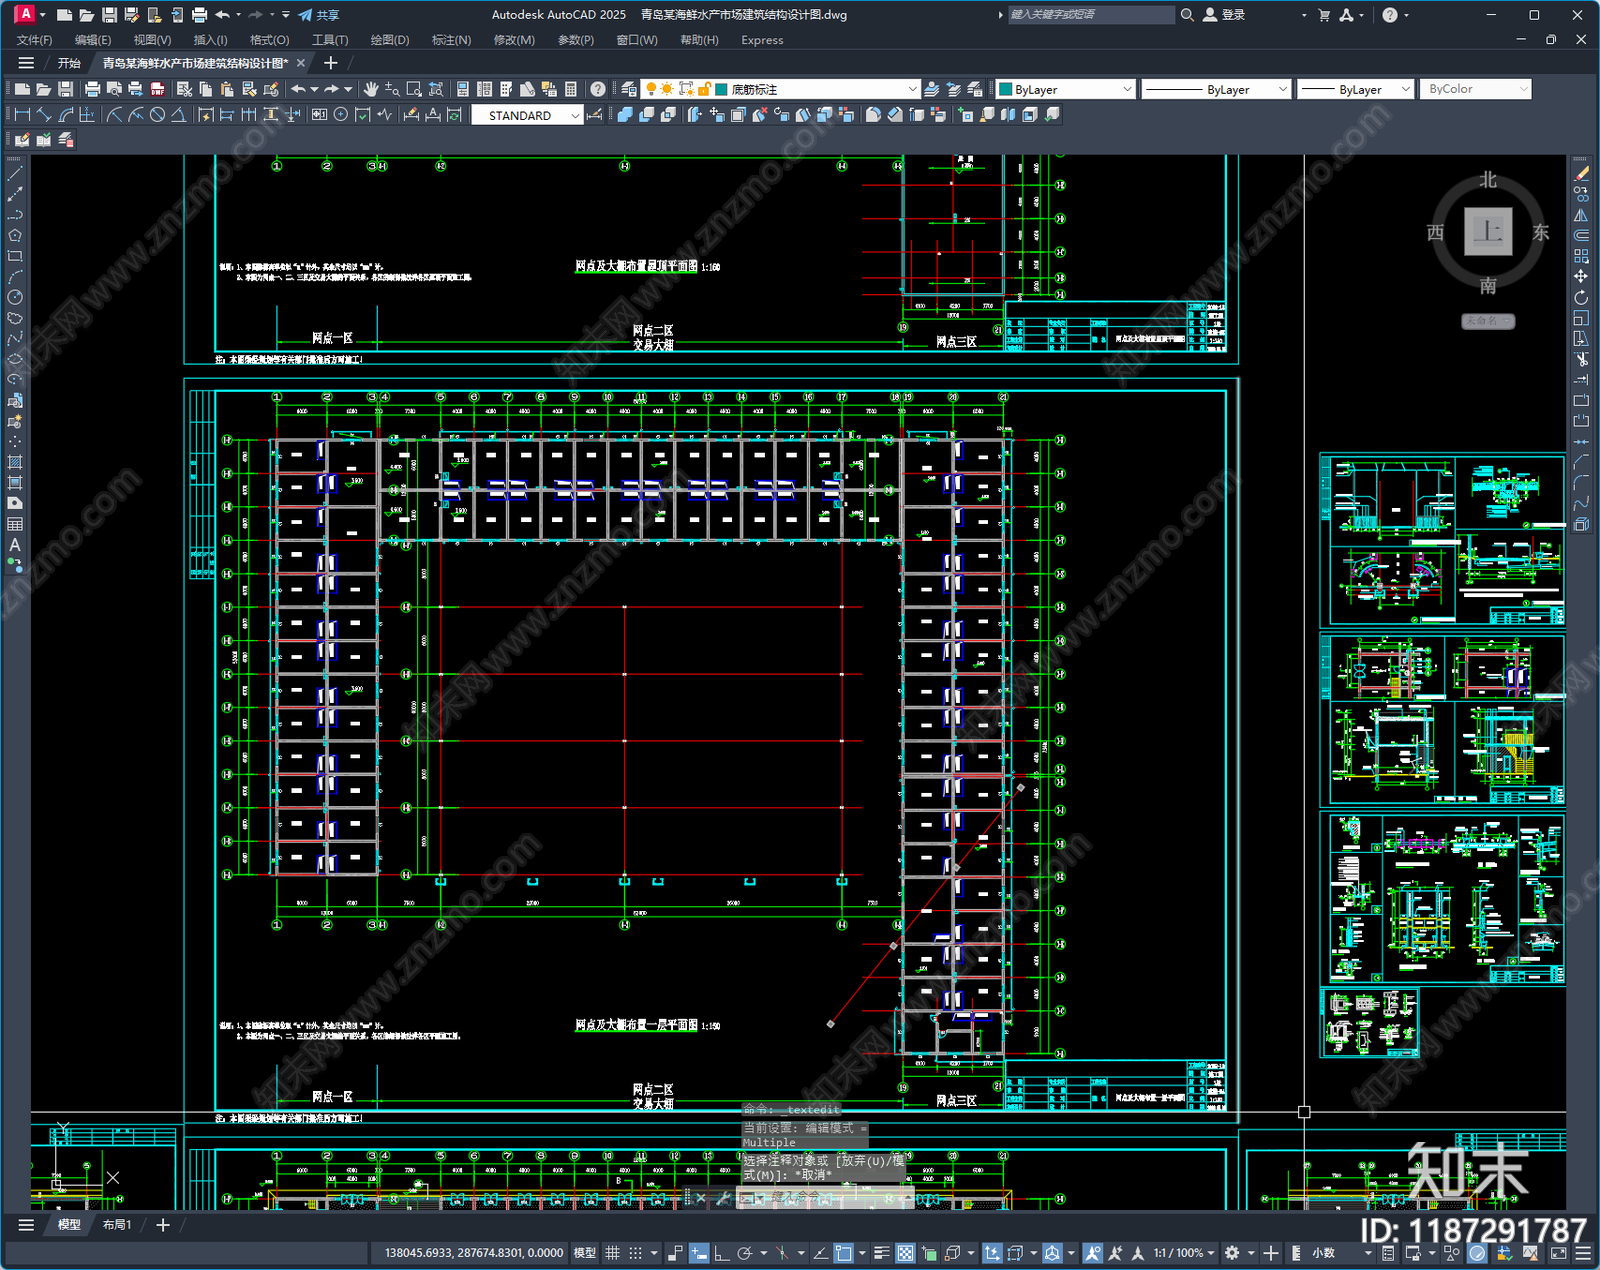Click the Line draw tool
1600x1270 pixels.
[x=15, y=174]
